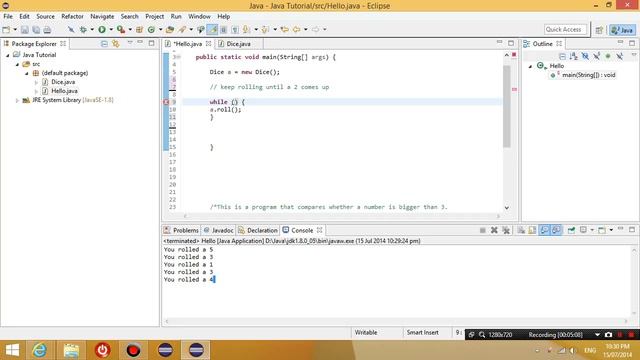Run the program with the green Run button
This screenshot has height=360, width=640.
click(102, 29)
